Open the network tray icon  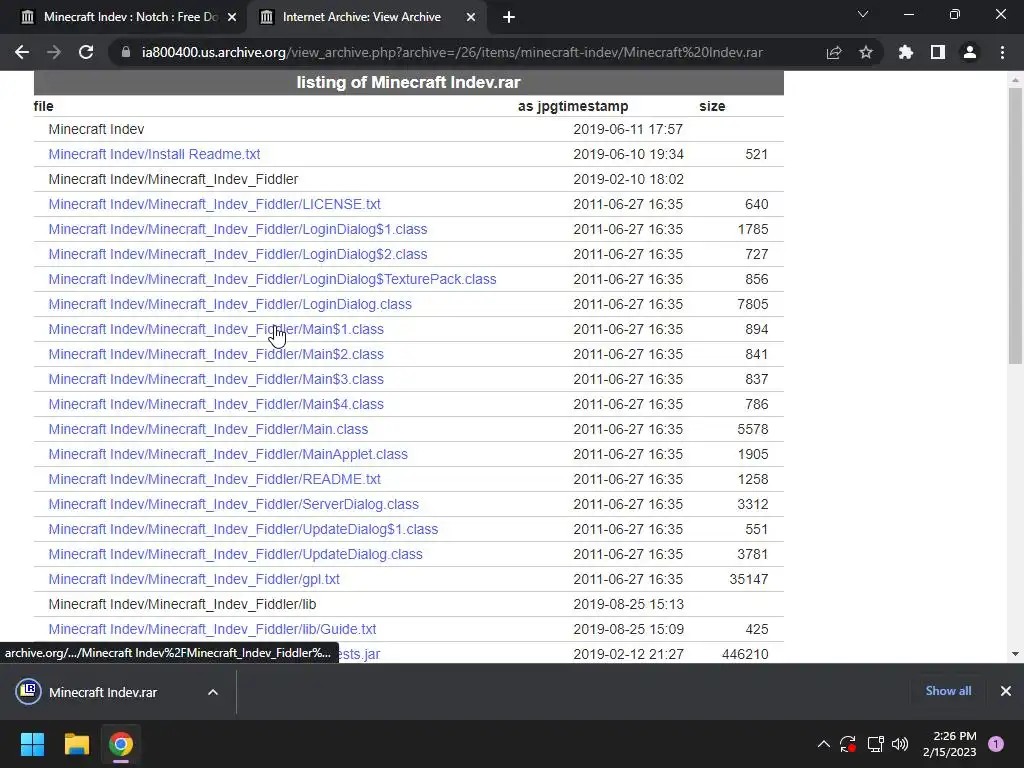875,744
